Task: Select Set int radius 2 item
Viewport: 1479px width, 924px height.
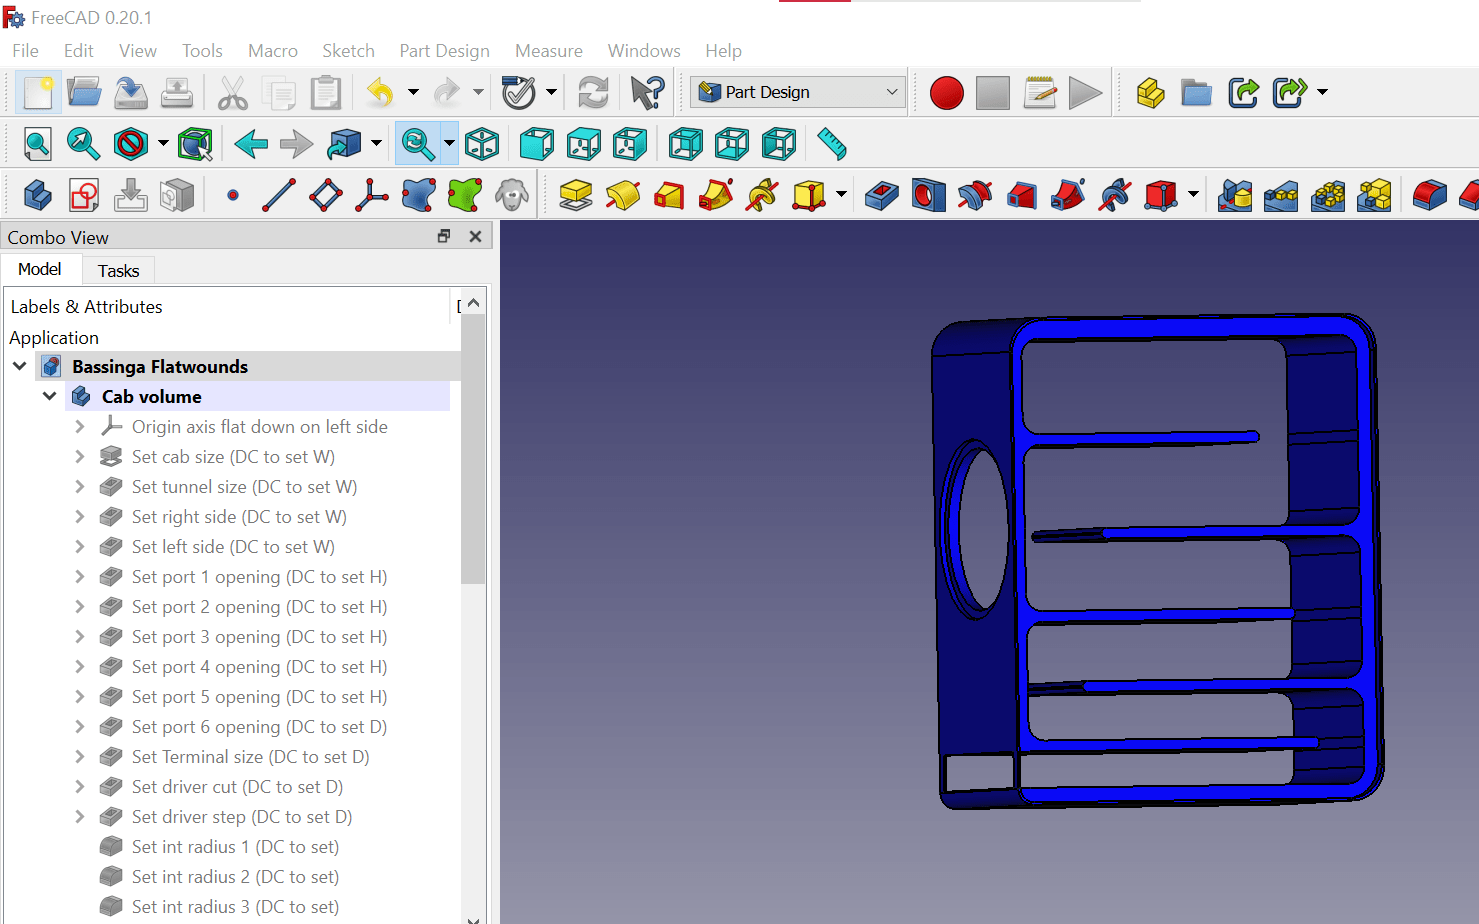Action: [x=235, y=877]
